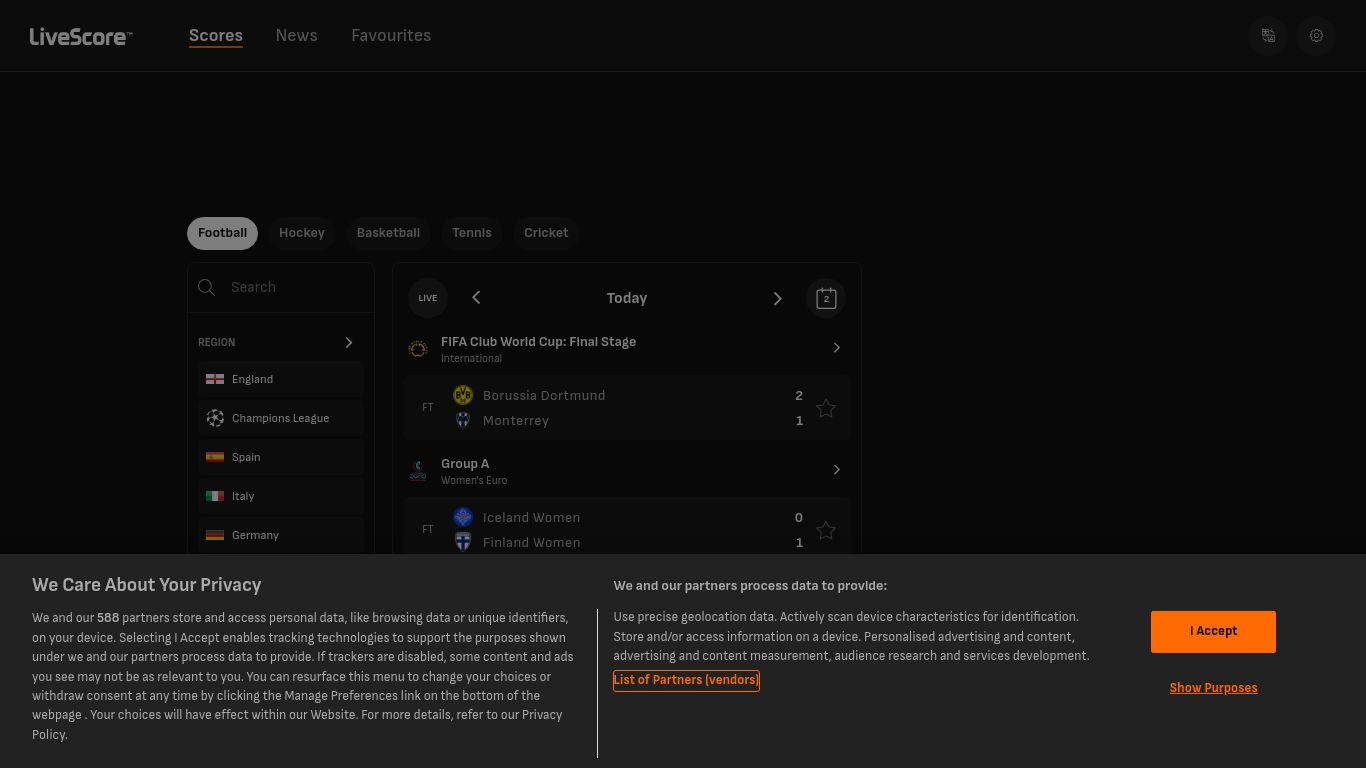This screenshot has width=1366, height=768.
Task: Click FT status of Iceland Women match
Action: pos(428,530)
